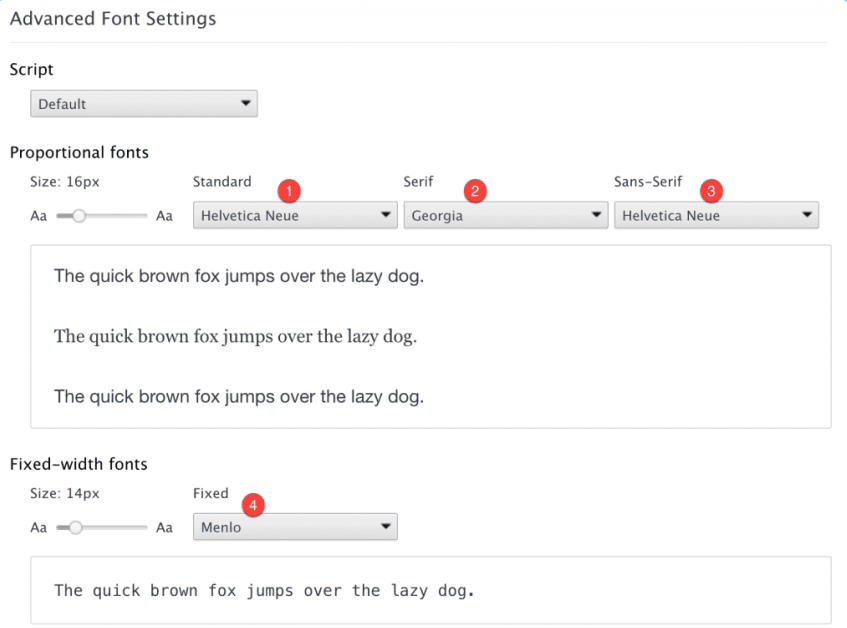Click the small Aa left of the proportional slider
This screenshot has width=847, height=628.
click(38, 216)
